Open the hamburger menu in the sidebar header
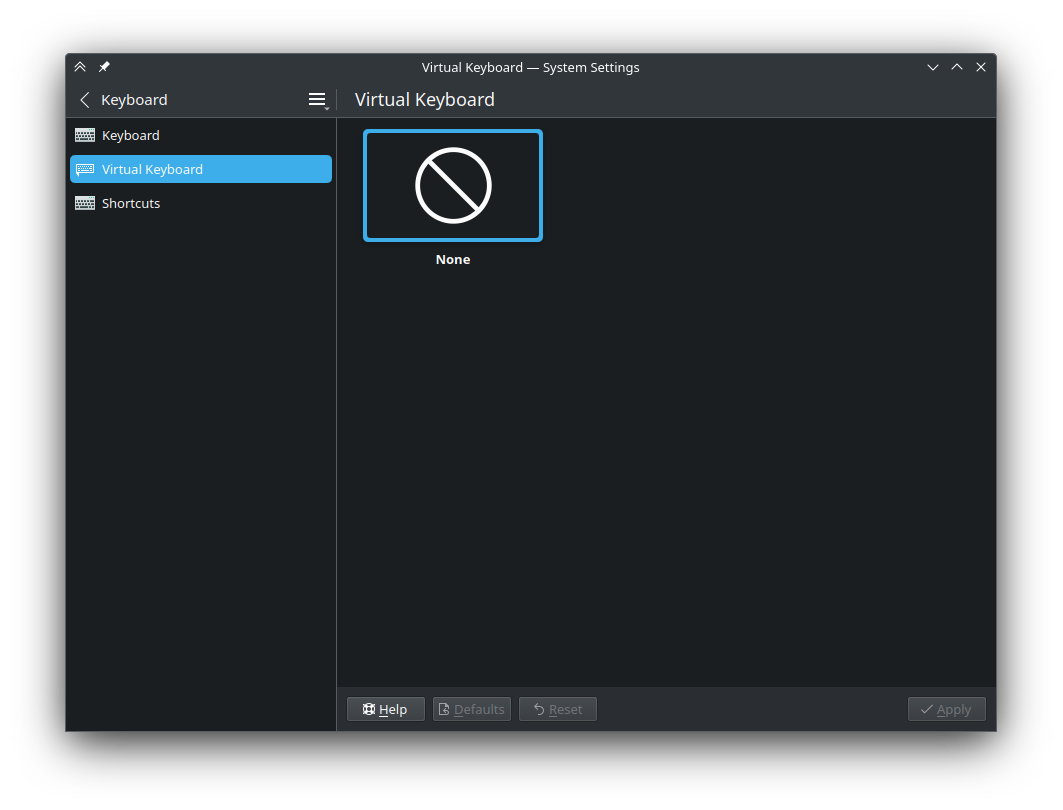Image resolution: width=1063 pixels, height=810 pixels. tap(317, 100)
